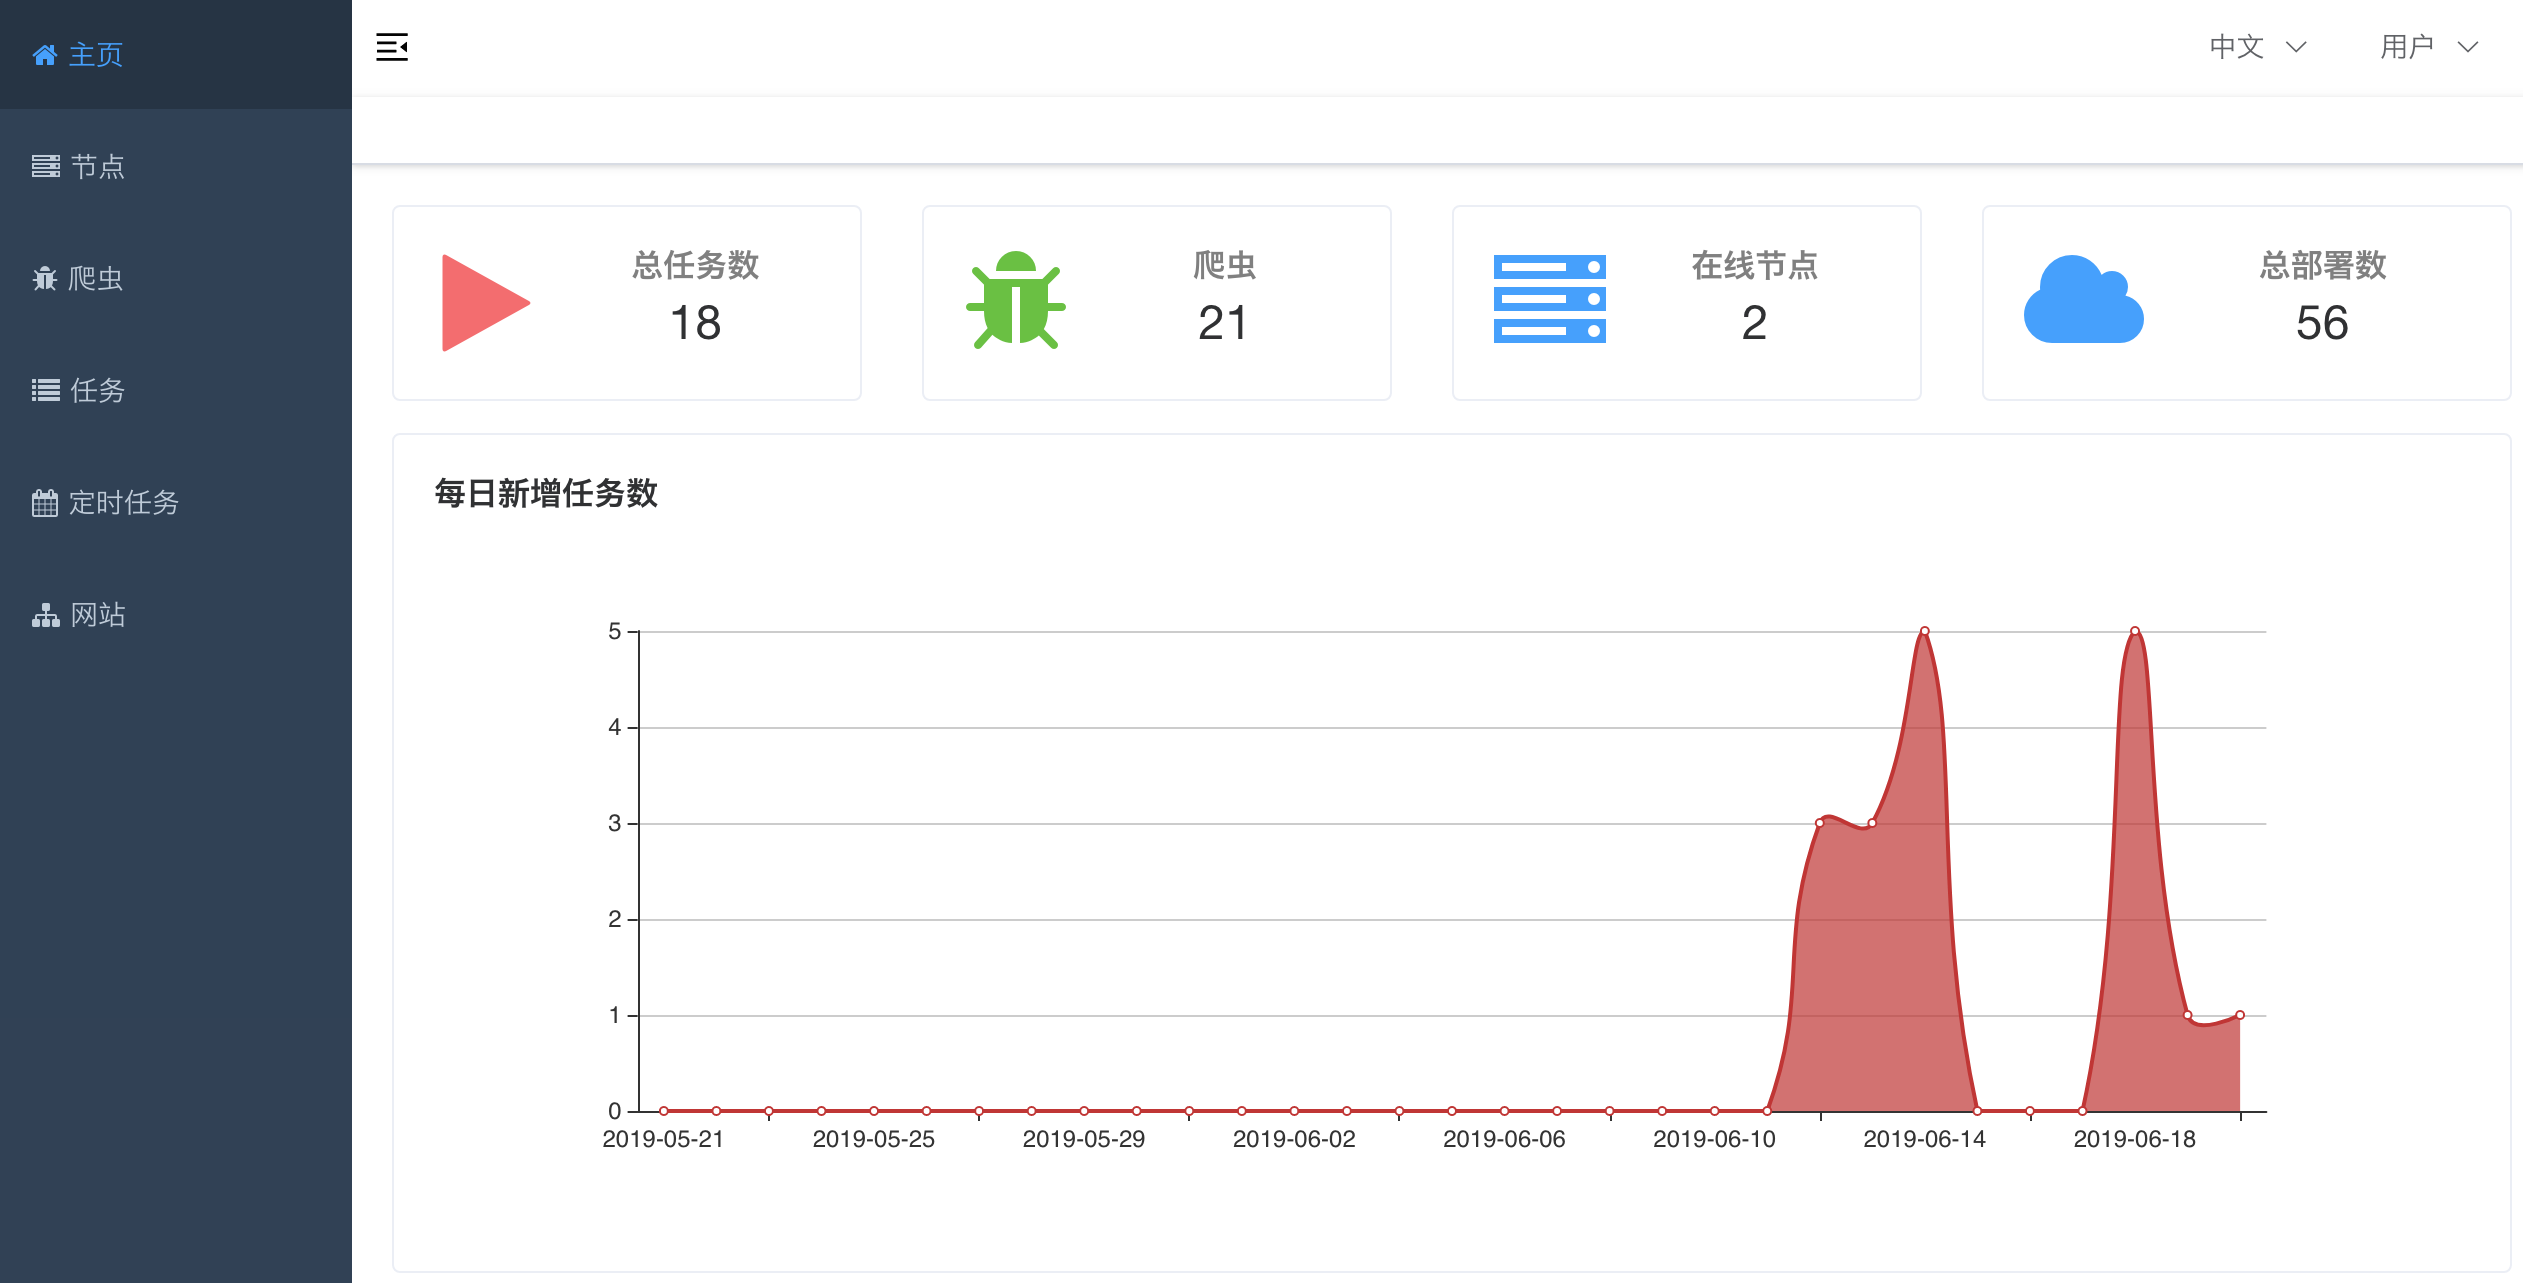Click the home icon in the sidebar

44,55
